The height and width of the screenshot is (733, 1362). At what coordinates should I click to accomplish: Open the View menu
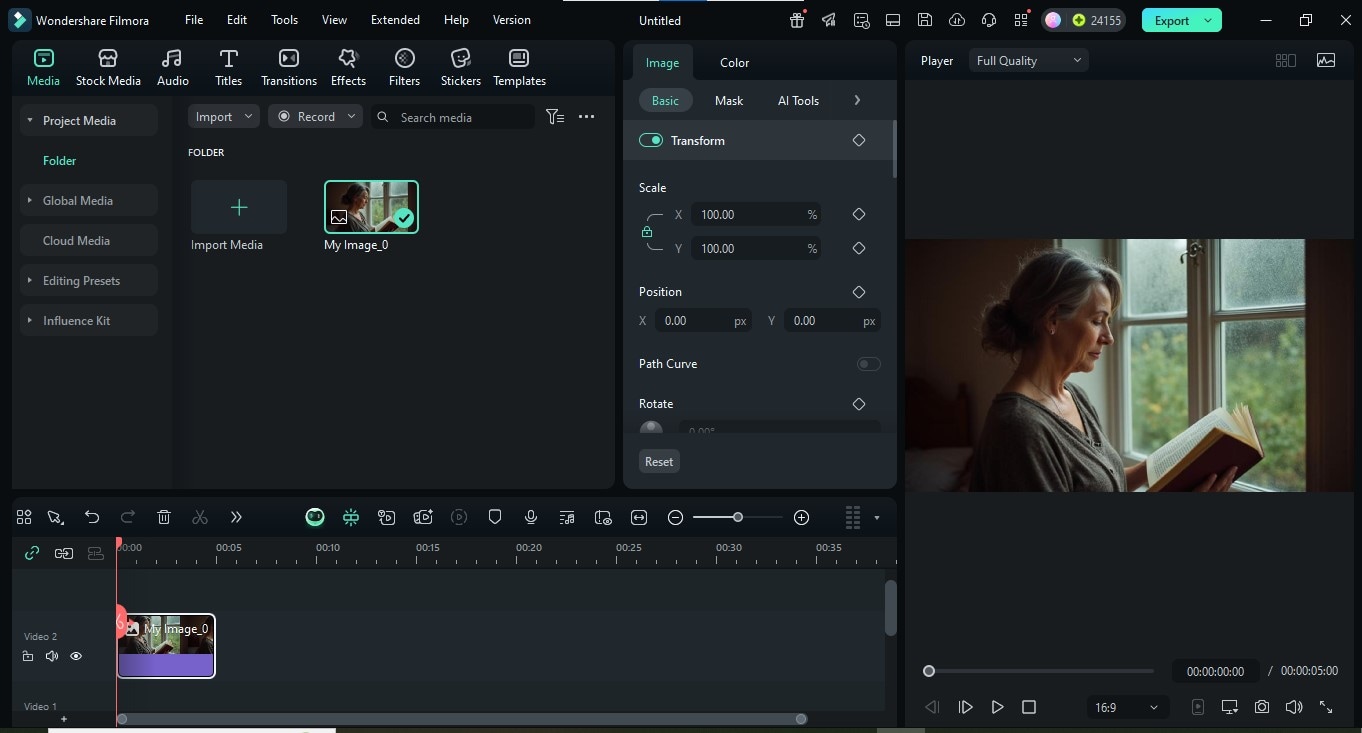click(335, 20)
